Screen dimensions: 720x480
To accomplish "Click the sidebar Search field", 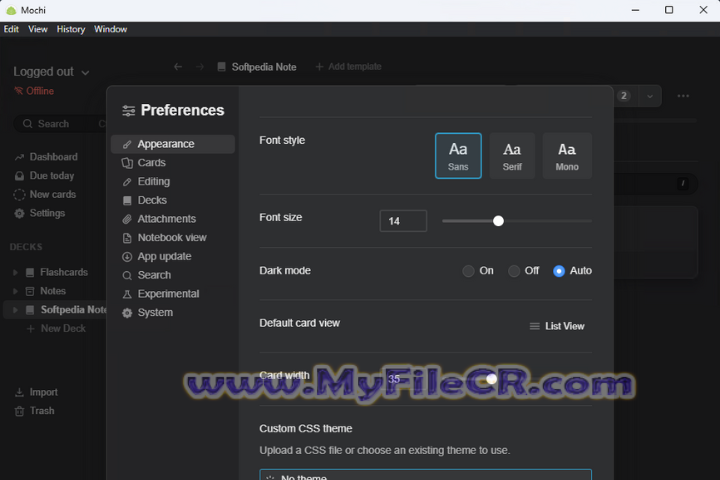I will pos(60,124).
